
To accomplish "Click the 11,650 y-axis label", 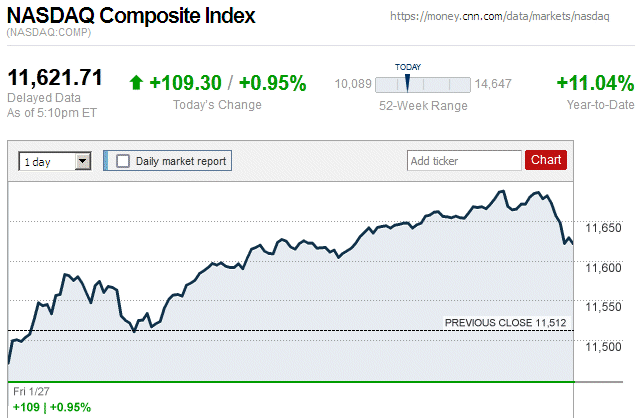I will tap(602, 229).
